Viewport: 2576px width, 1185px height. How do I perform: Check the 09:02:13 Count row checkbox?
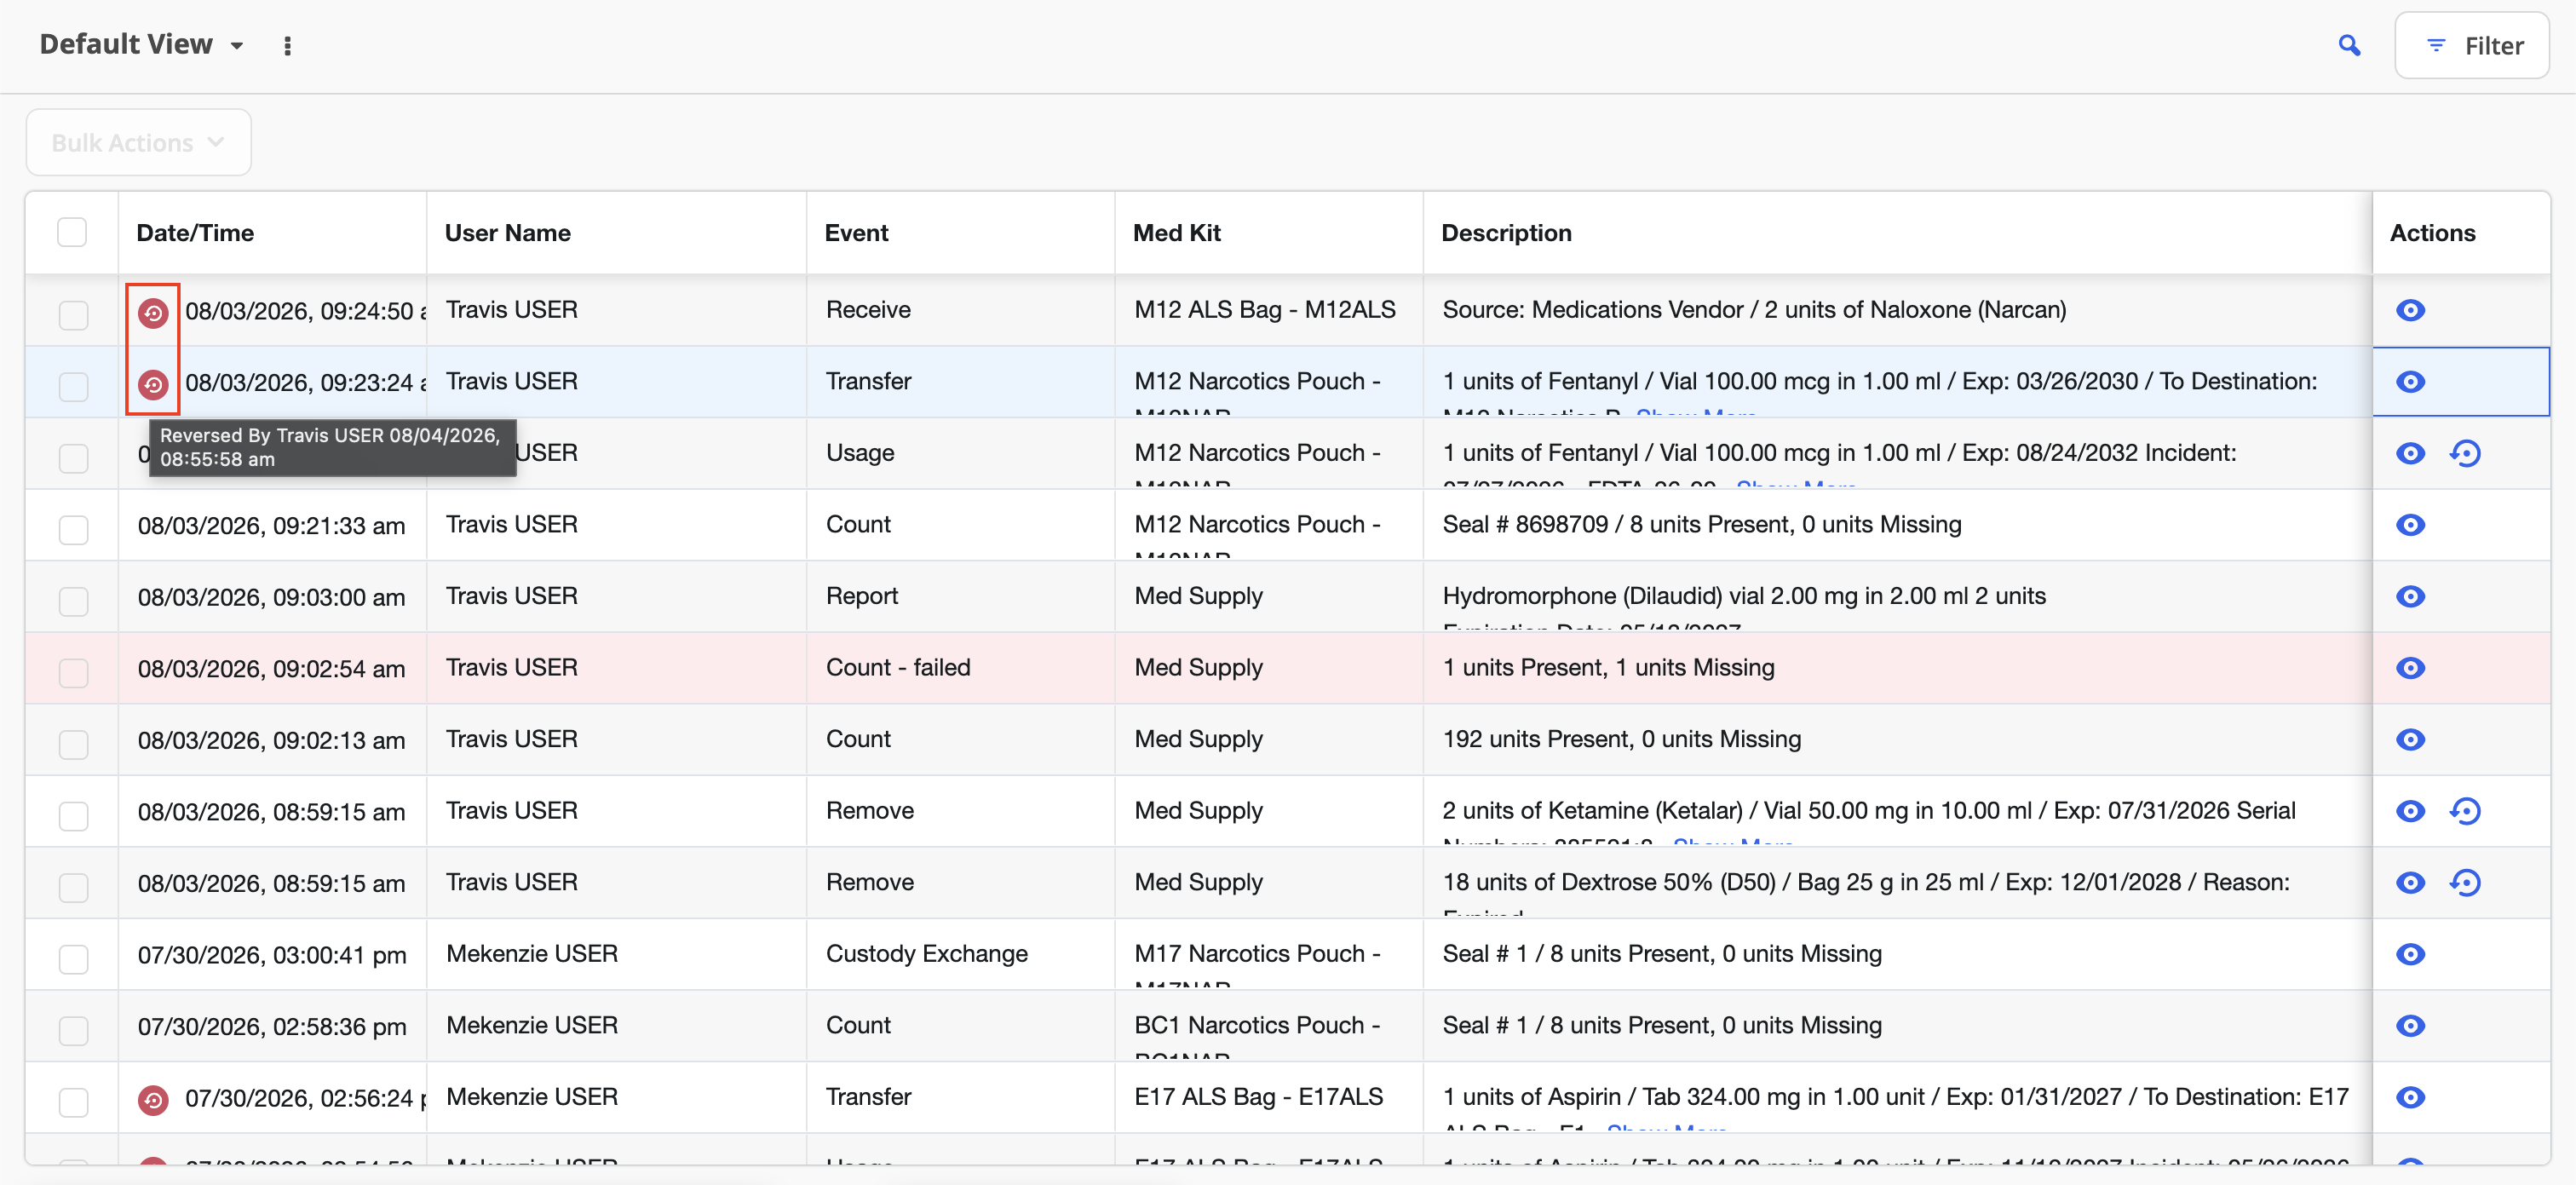click(73, 744)
